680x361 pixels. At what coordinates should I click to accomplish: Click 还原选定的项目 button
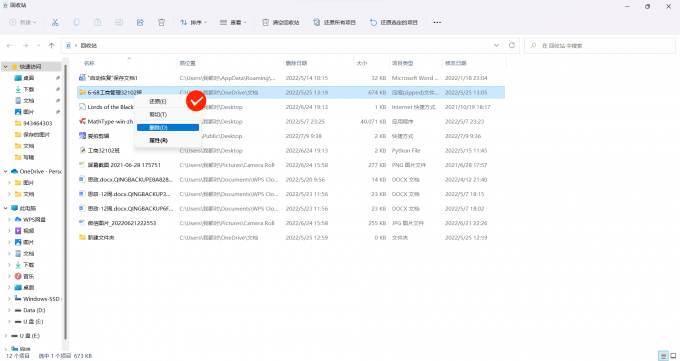coord(394,23)
